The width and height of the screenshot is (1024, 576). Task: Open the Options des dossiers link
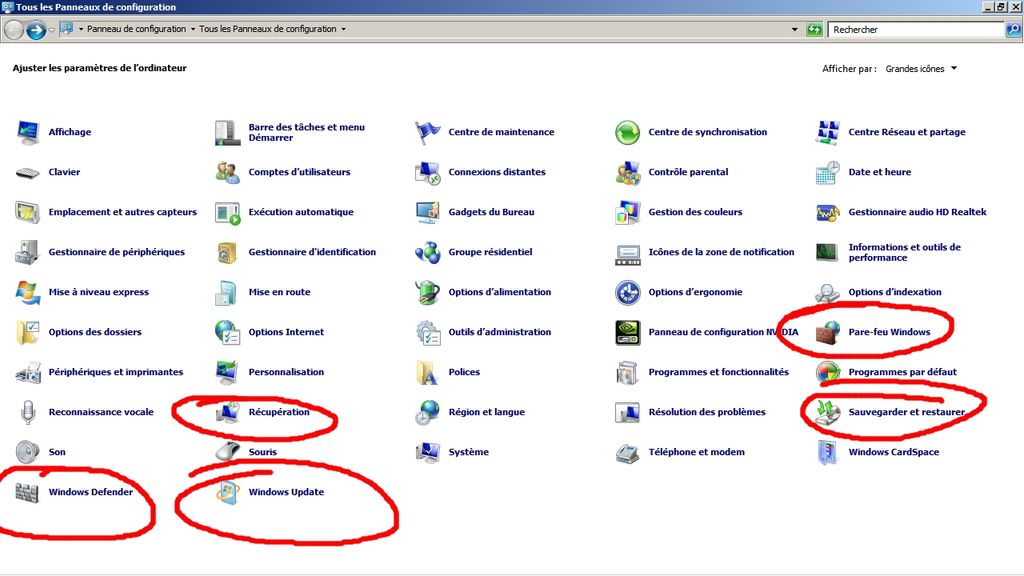[95, 332]
